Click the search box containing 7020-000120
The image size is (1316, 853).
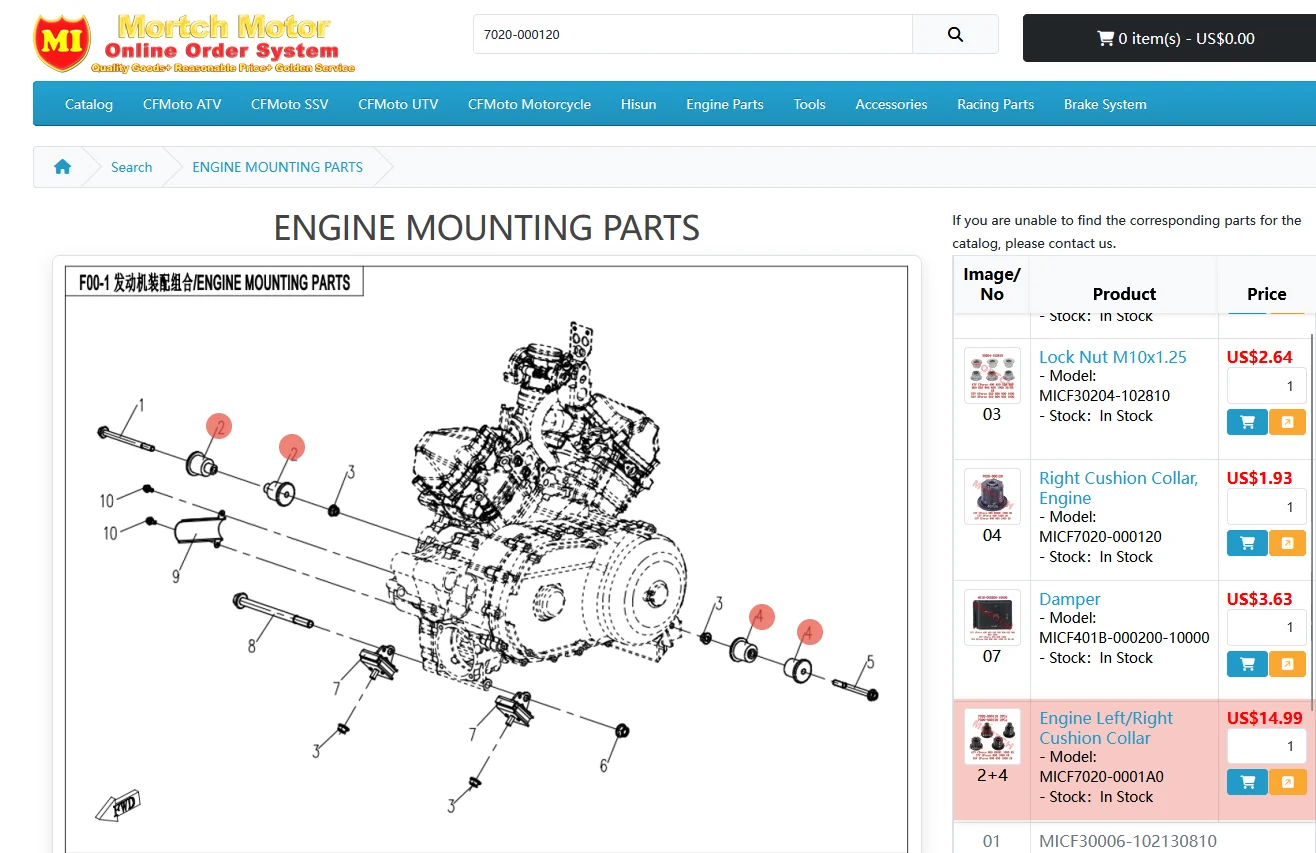click(692, 34)
